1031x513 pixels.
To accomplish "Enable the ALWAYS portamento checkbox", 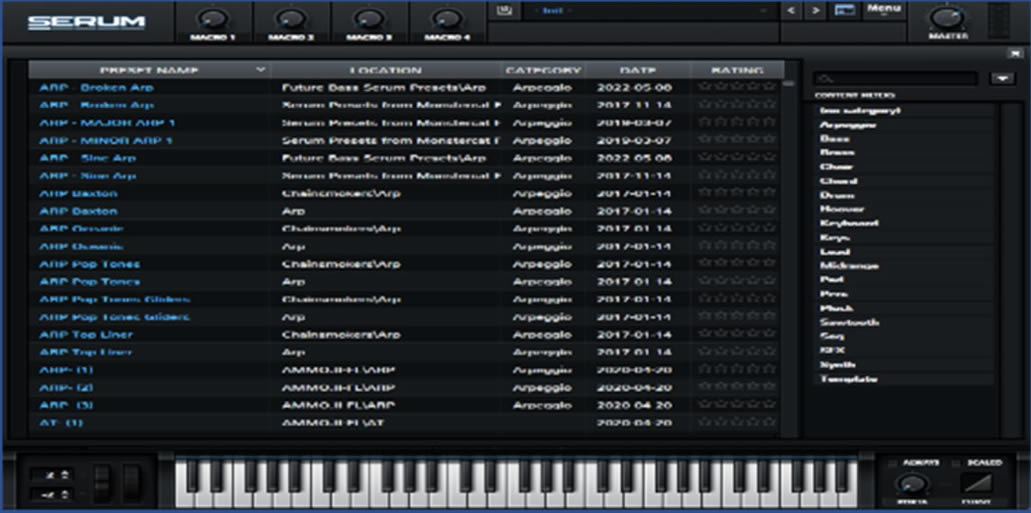I will [x=892, y=464].
